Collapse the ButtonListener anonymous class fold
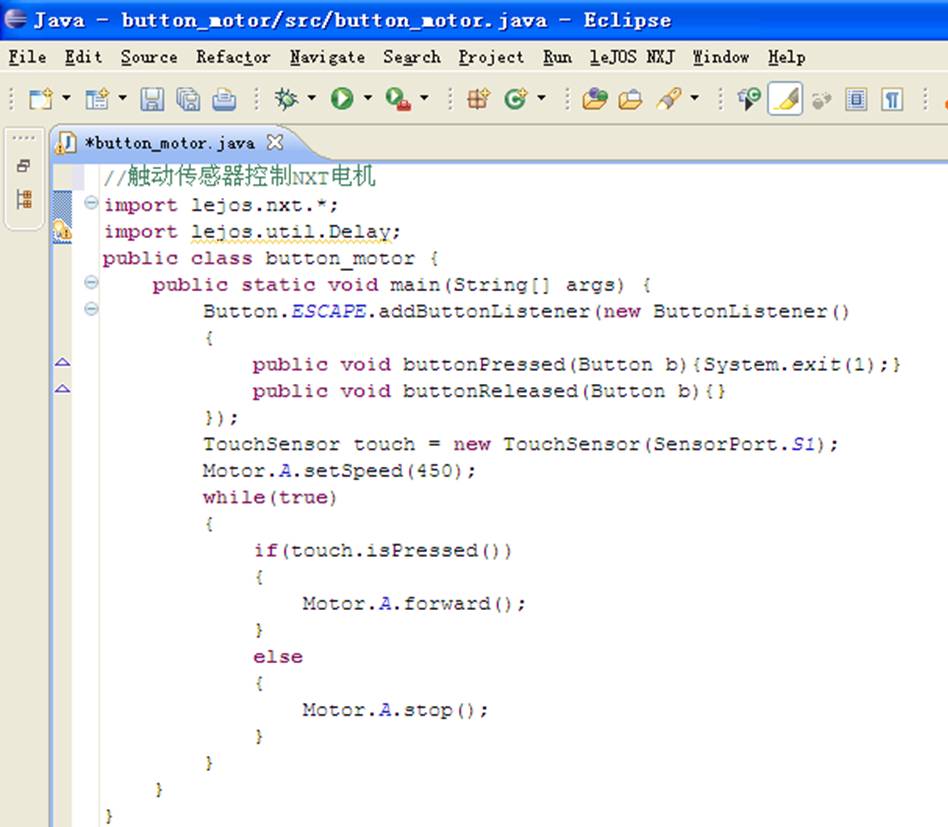 [x=91, y=309]
